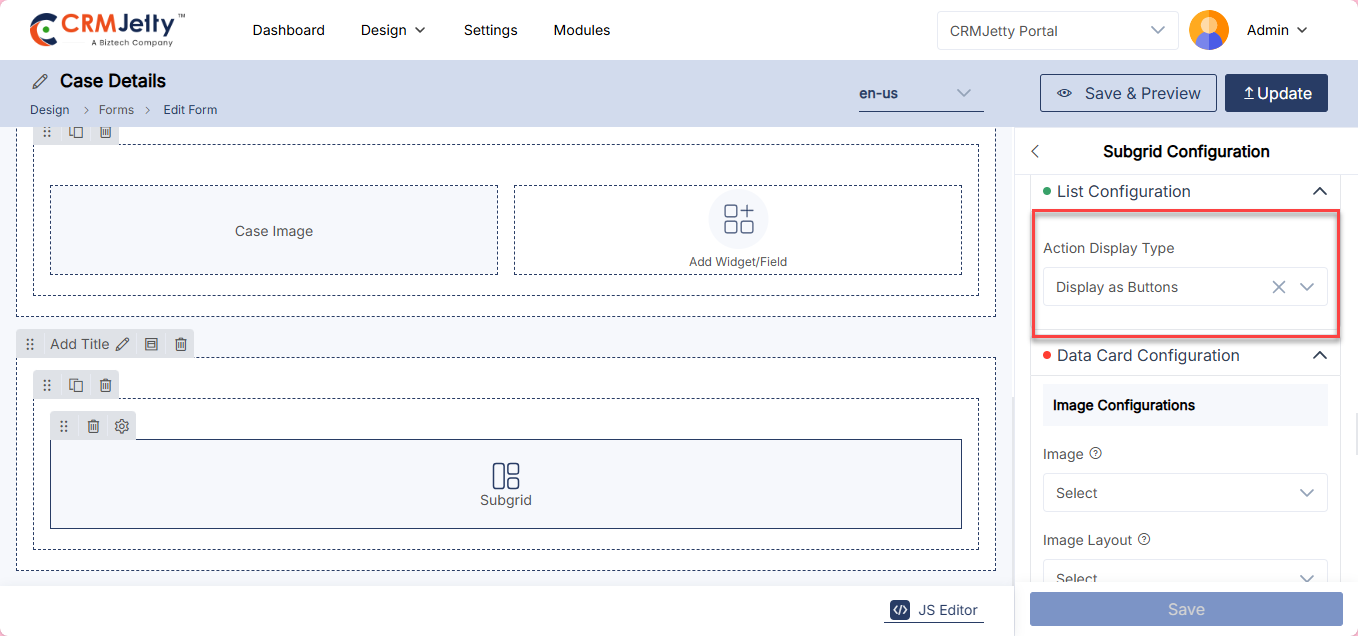Viewport: 1358px width, 636px height.
Task: Delete the Subgrid widget via trash icon
Action: coord(93,426)
